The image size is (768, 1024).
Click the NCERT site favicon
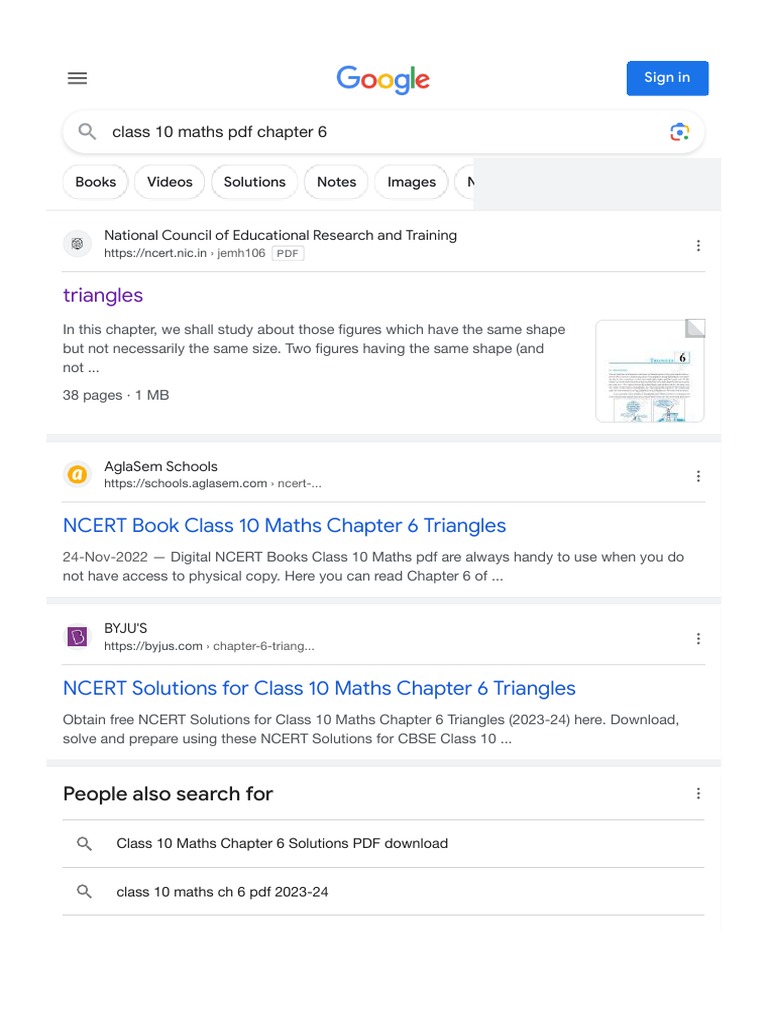[77, 244]
